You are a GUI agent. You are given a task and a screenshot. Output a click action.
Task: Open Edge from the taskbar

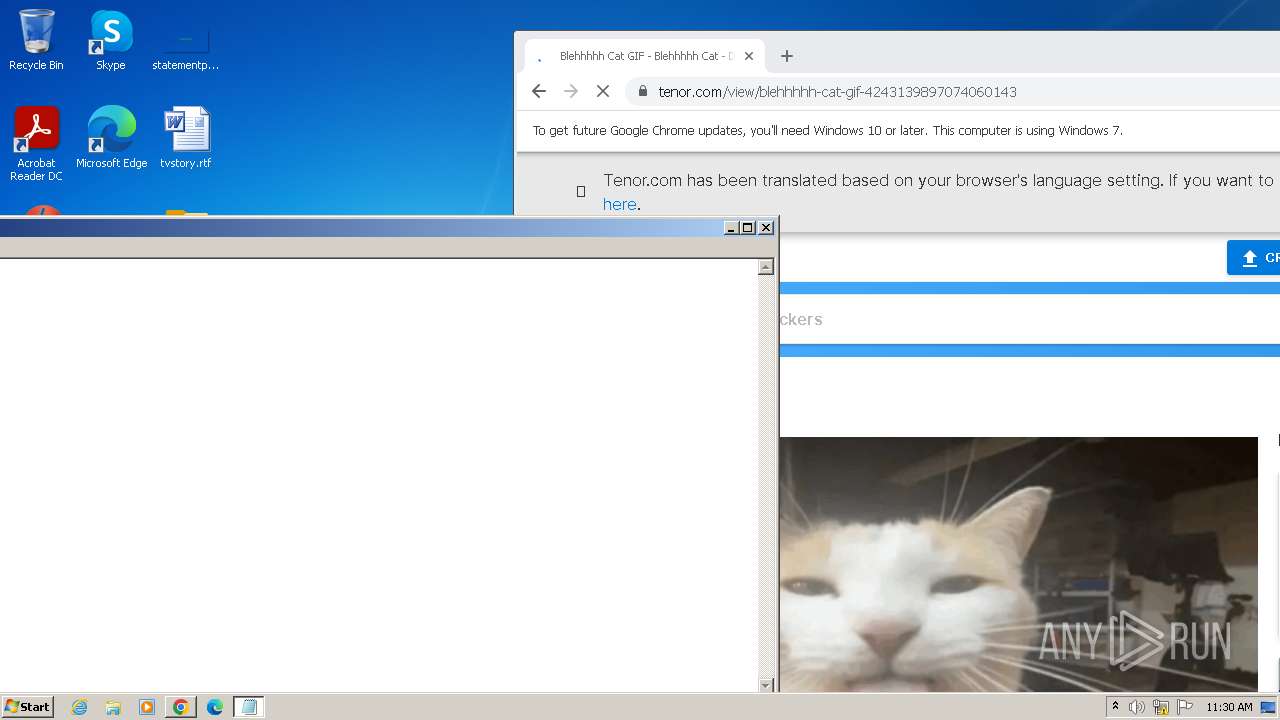pyautogui.click(x=215, y=707)
